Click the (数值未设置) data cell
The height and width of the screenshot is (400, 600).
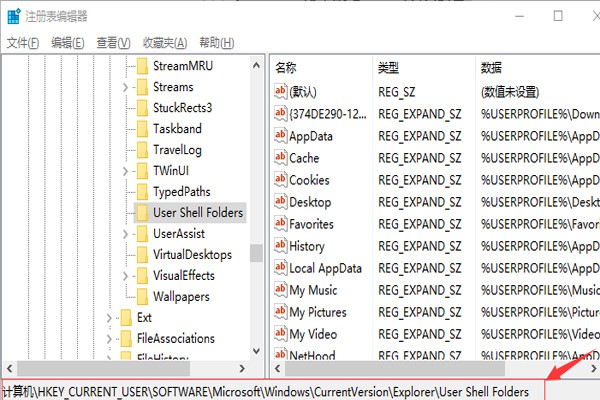tap(510, 92)
